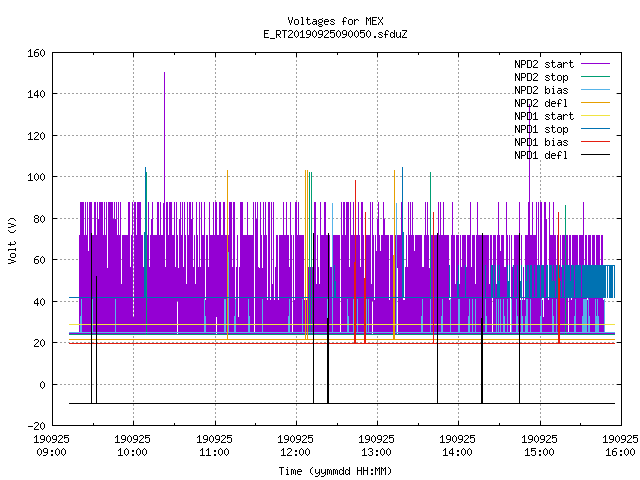Select the NPD2 bias legend entry
This screenshot has height=480, width=640.
pos(562,90)
